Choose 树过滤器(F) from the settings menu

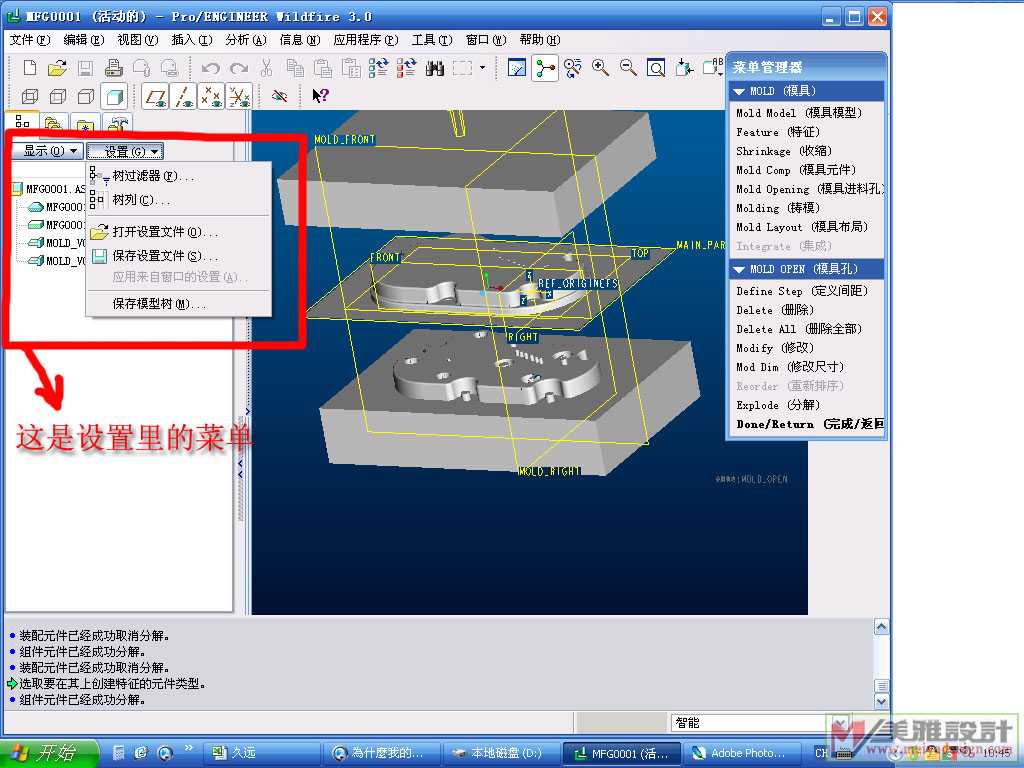[178, 176]
